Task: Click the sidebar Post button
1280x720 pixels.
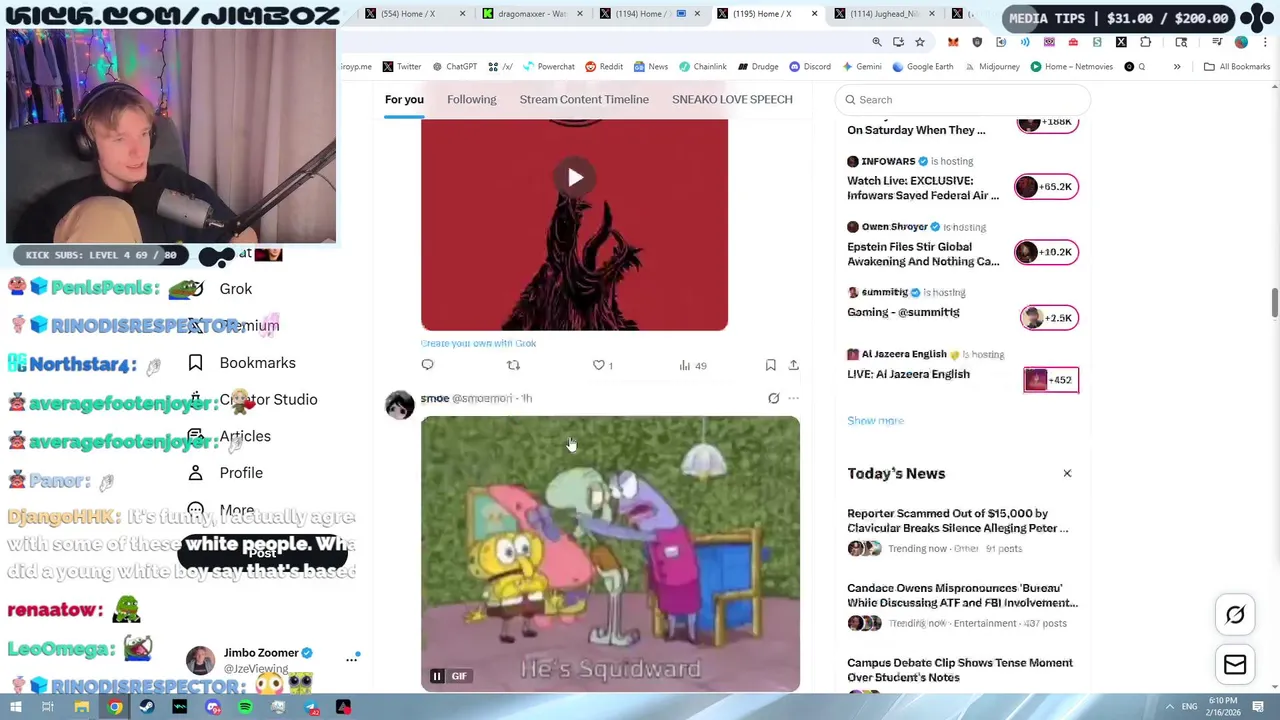Action: [262, 552]
